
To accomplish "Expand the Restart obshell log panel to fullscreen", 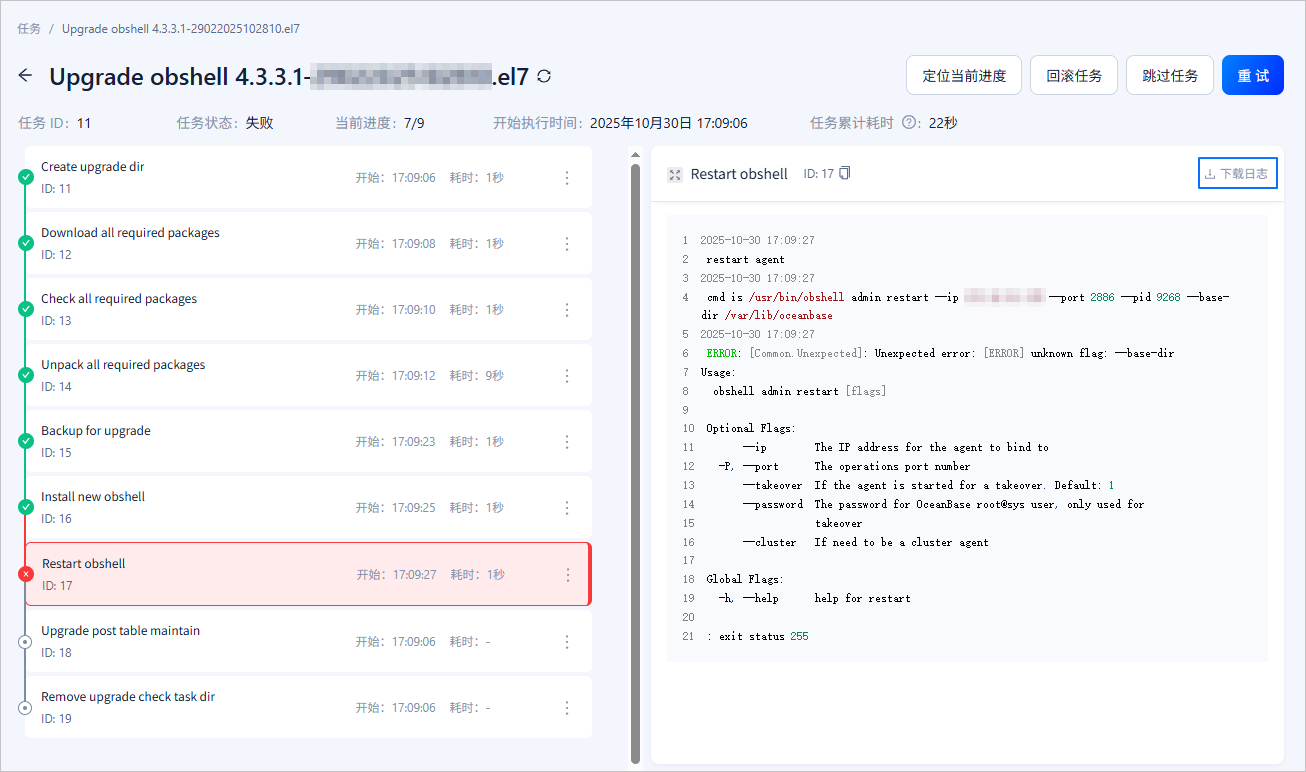I will [x=674, y=174].
